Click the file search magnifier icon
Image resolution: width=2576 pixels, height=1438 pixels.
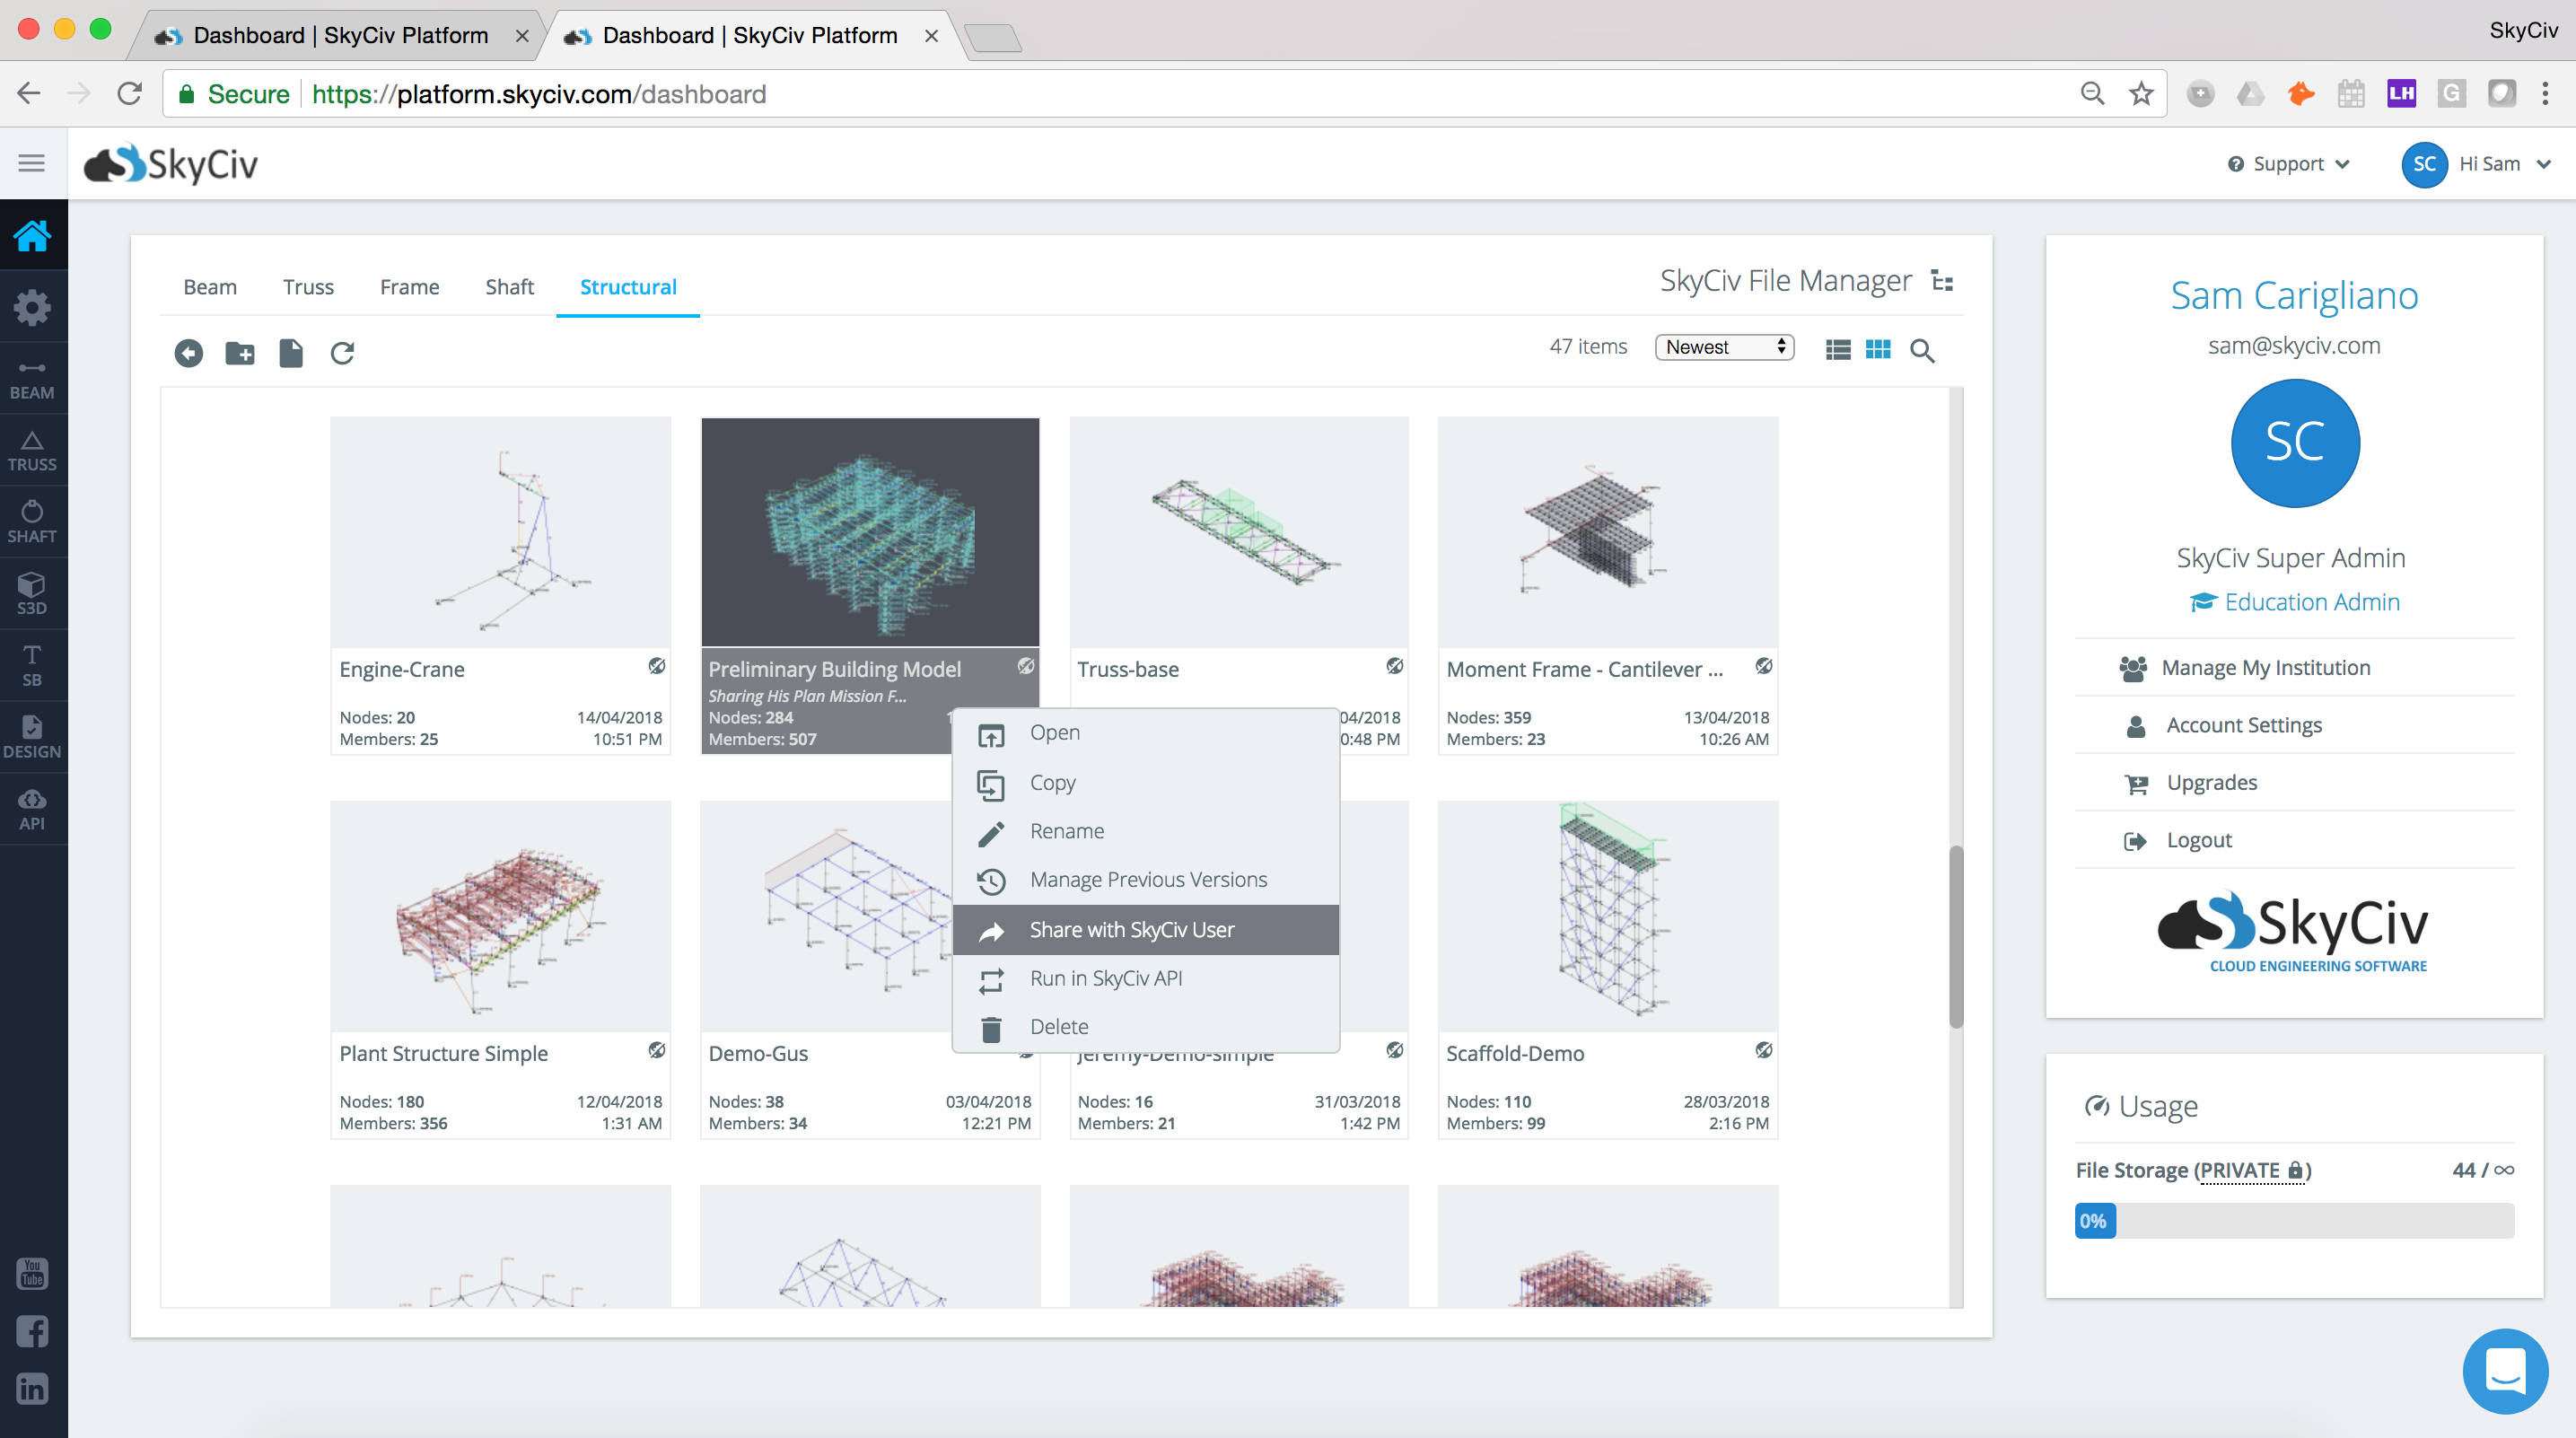click(x=1921, y=350)
